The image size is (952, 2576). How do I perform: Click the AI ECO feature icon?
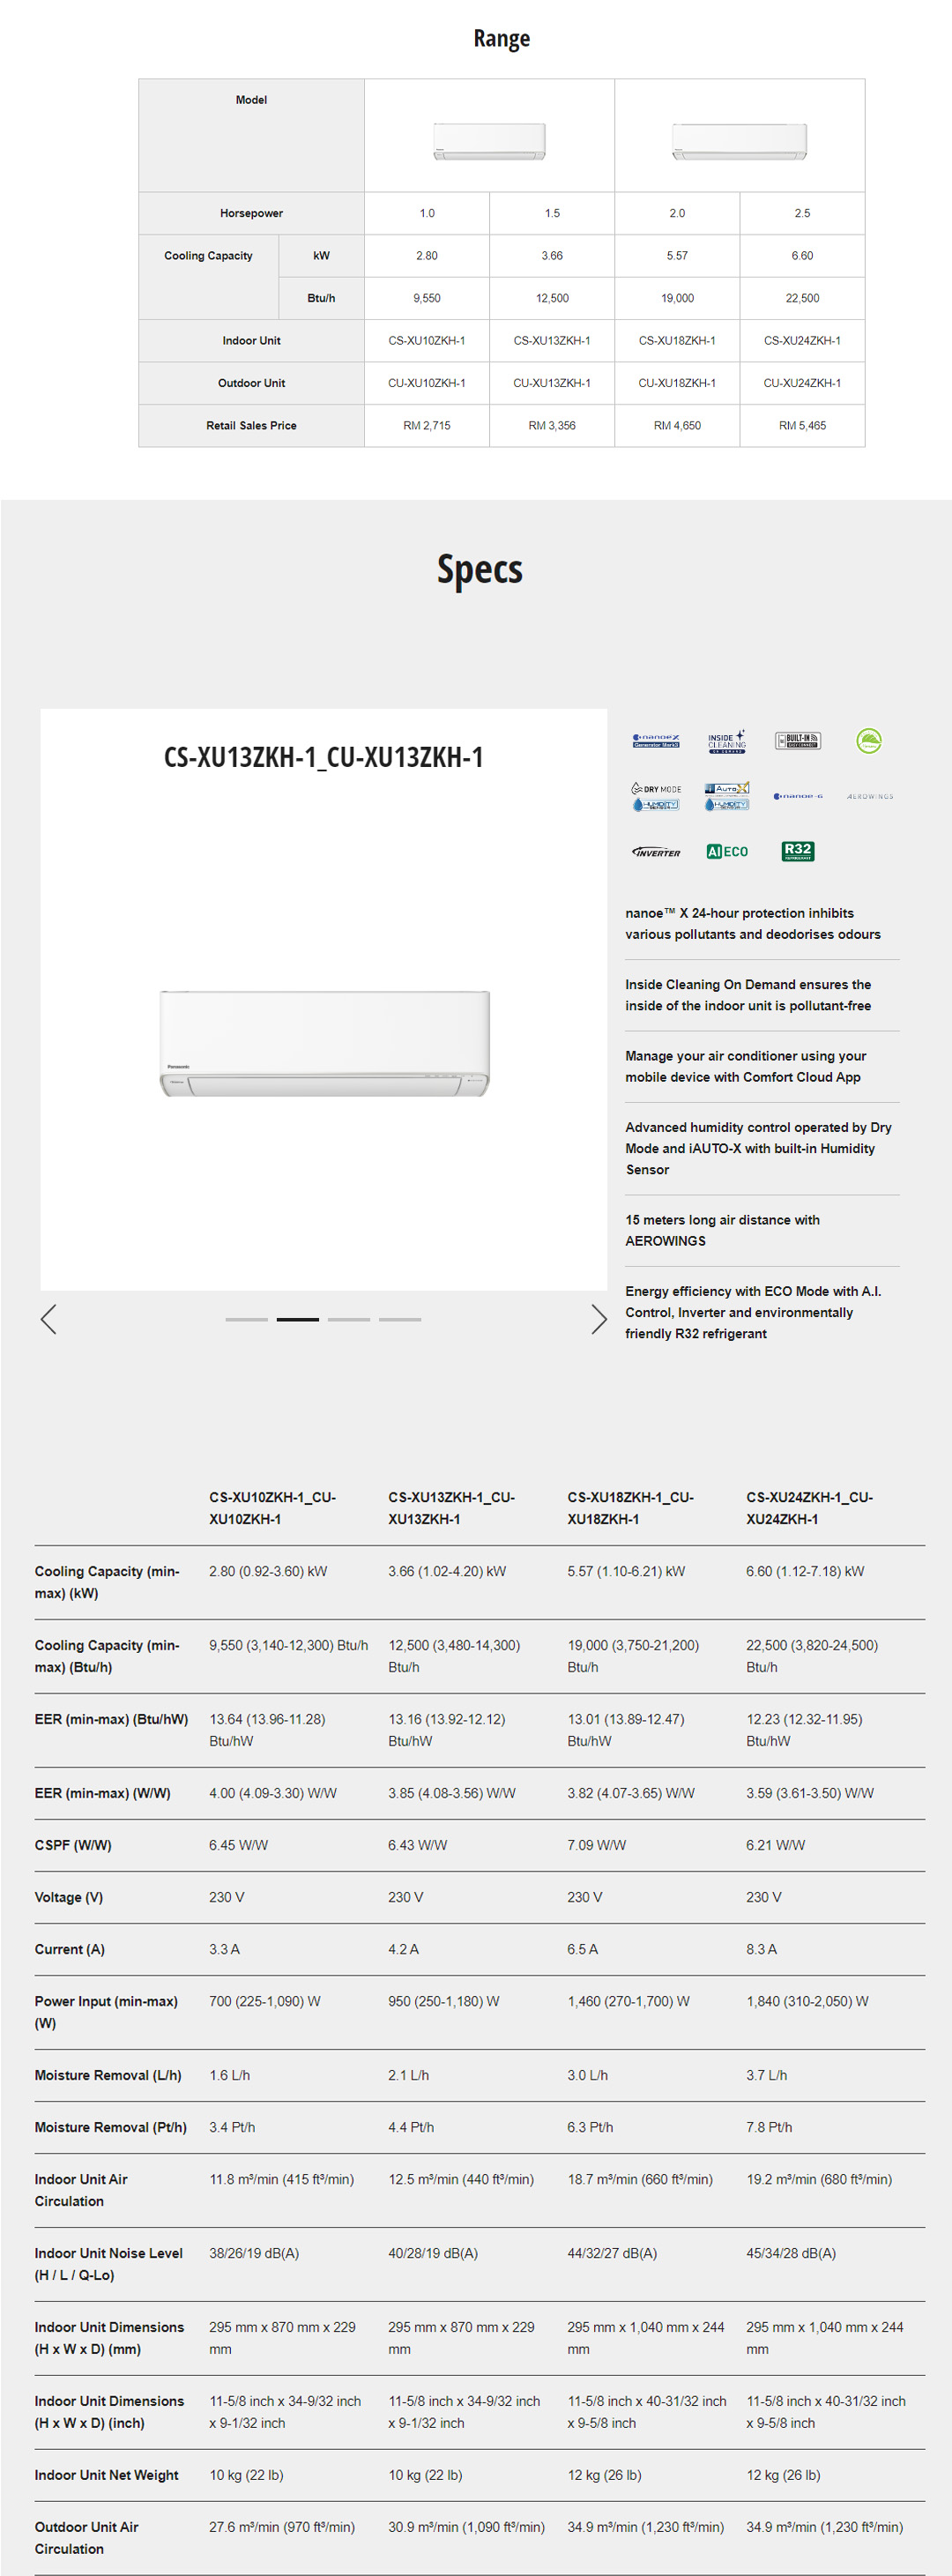coord(727,852)
